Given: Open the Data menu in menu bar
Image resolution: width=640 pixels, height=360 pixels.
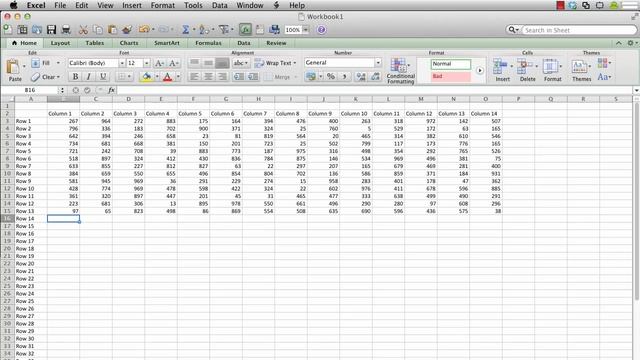Looking at the screenshot, I should pyautogui.click(x=220, y=5).
